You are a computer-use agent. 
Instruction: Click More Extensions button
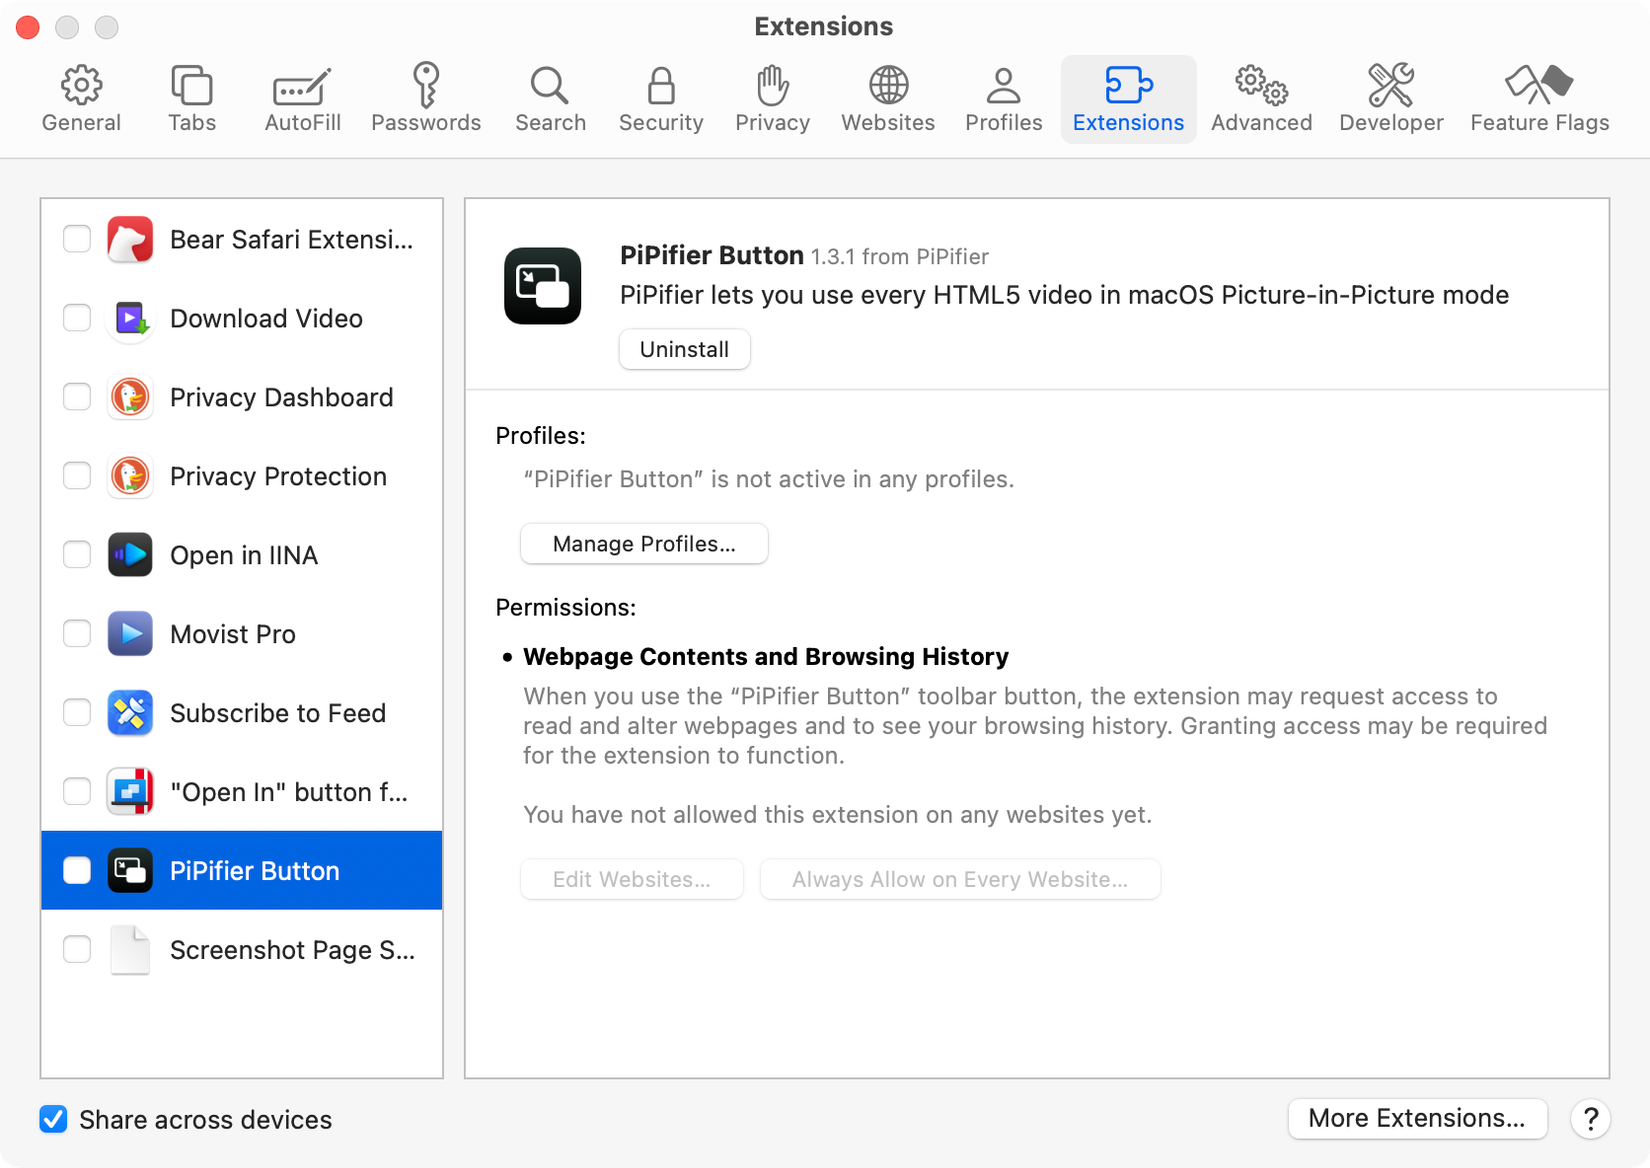pos(1417,1119)
